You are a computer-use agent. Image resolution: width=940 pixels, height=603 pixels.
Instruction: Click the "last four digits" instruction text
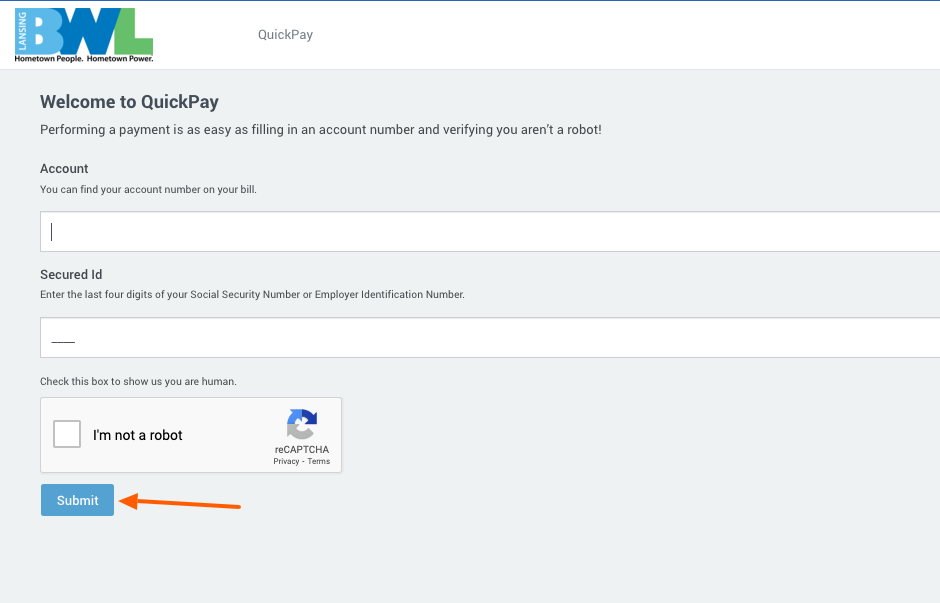coord(252,294)
